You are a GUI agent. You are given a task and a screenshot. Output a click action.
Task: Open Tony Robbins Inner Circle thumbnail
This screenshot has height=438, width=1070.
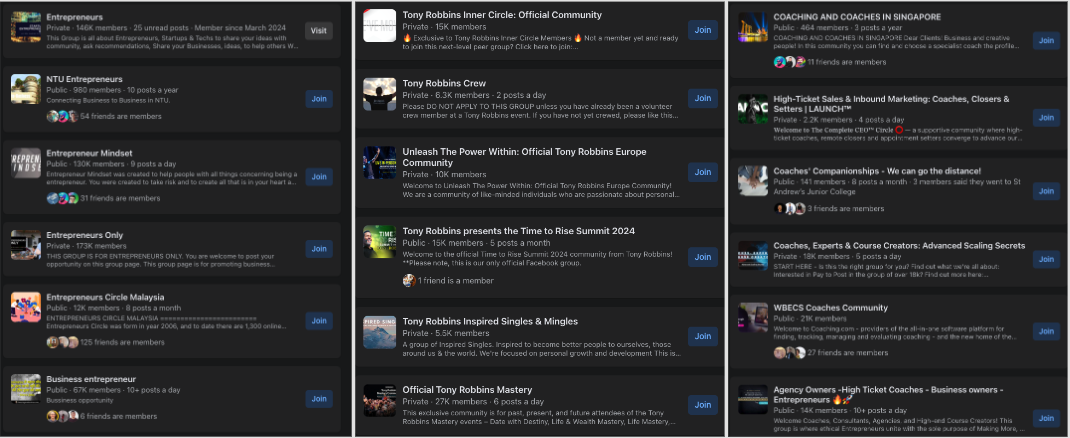tap(379, 25)
